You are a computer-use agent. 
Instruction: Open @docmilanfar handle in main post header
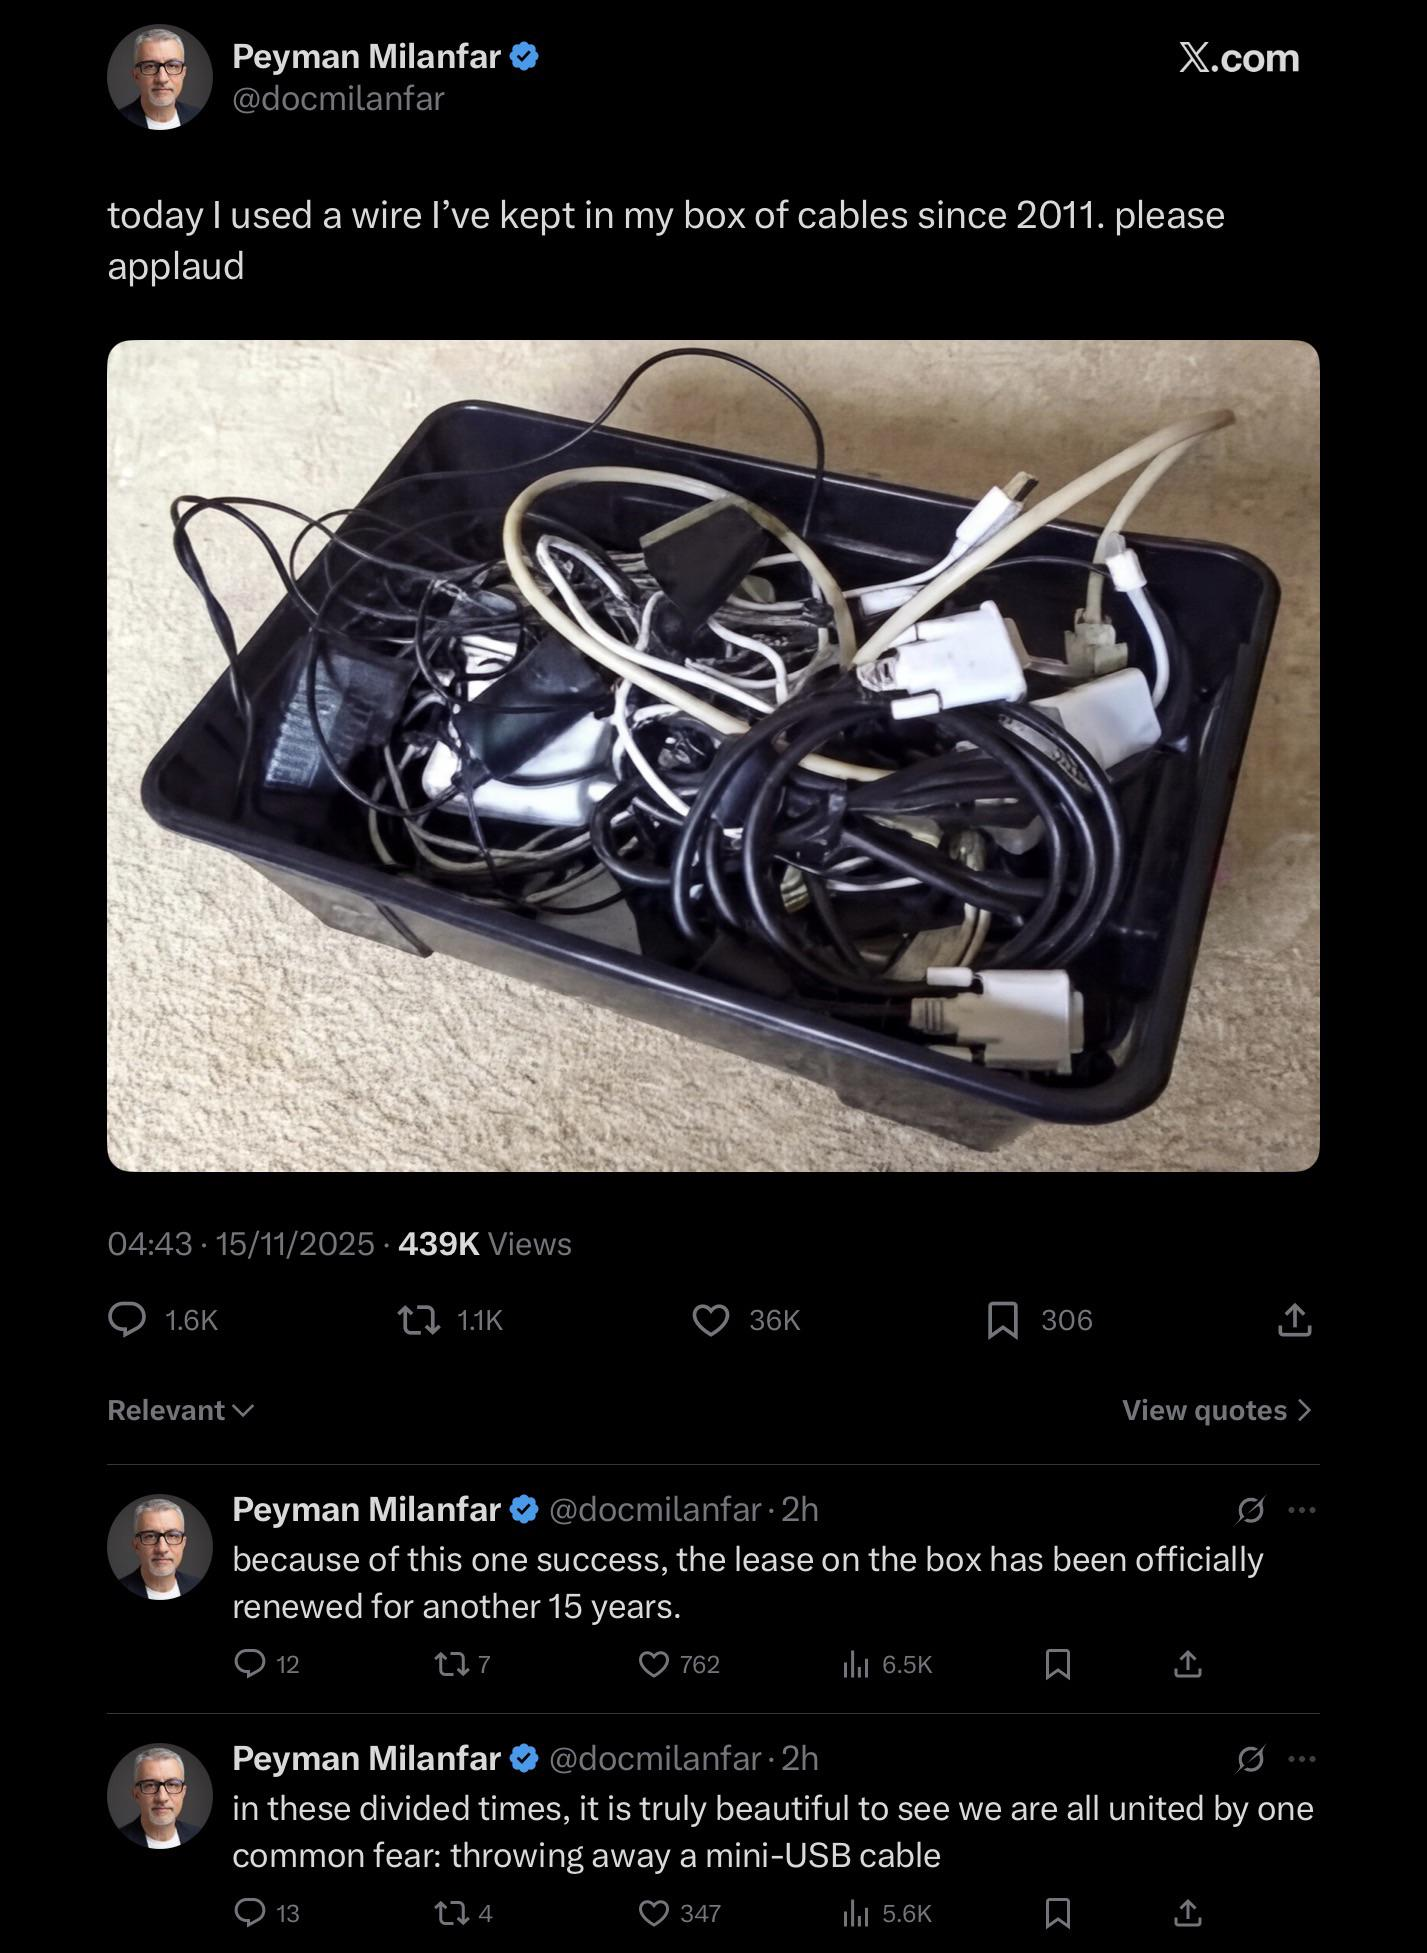(338, 98)
